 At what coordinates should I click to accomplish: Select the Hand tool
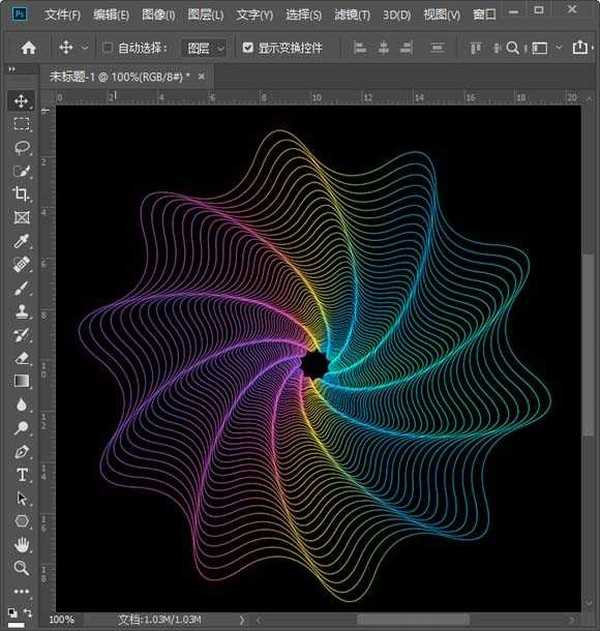[x=22, y=544]
